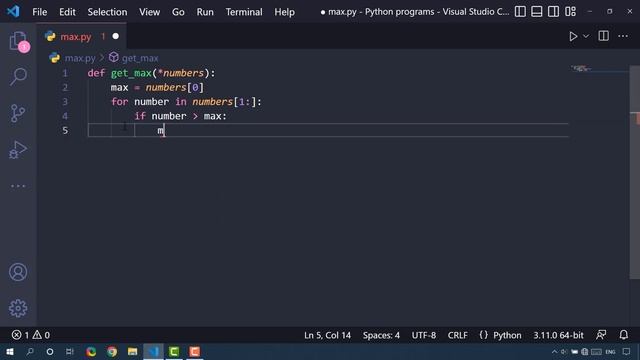Show hidden system tray icons

tap(554, 352)
